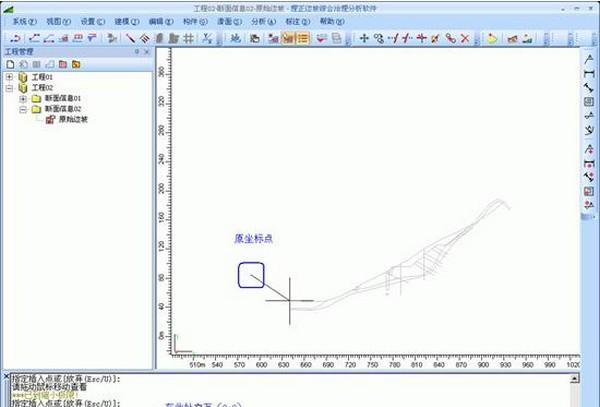Click the diagonal line draw tool

130,38
